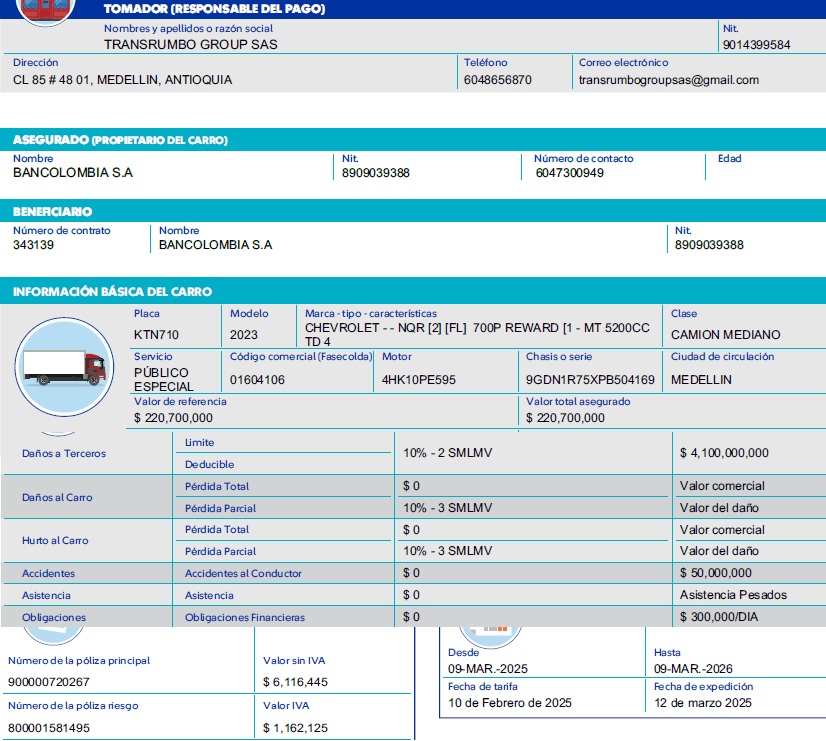Click the Daños a Terceros coverage row label
Image resolution: width=826 pixels, height=741 pixels.
coord(64,453)
